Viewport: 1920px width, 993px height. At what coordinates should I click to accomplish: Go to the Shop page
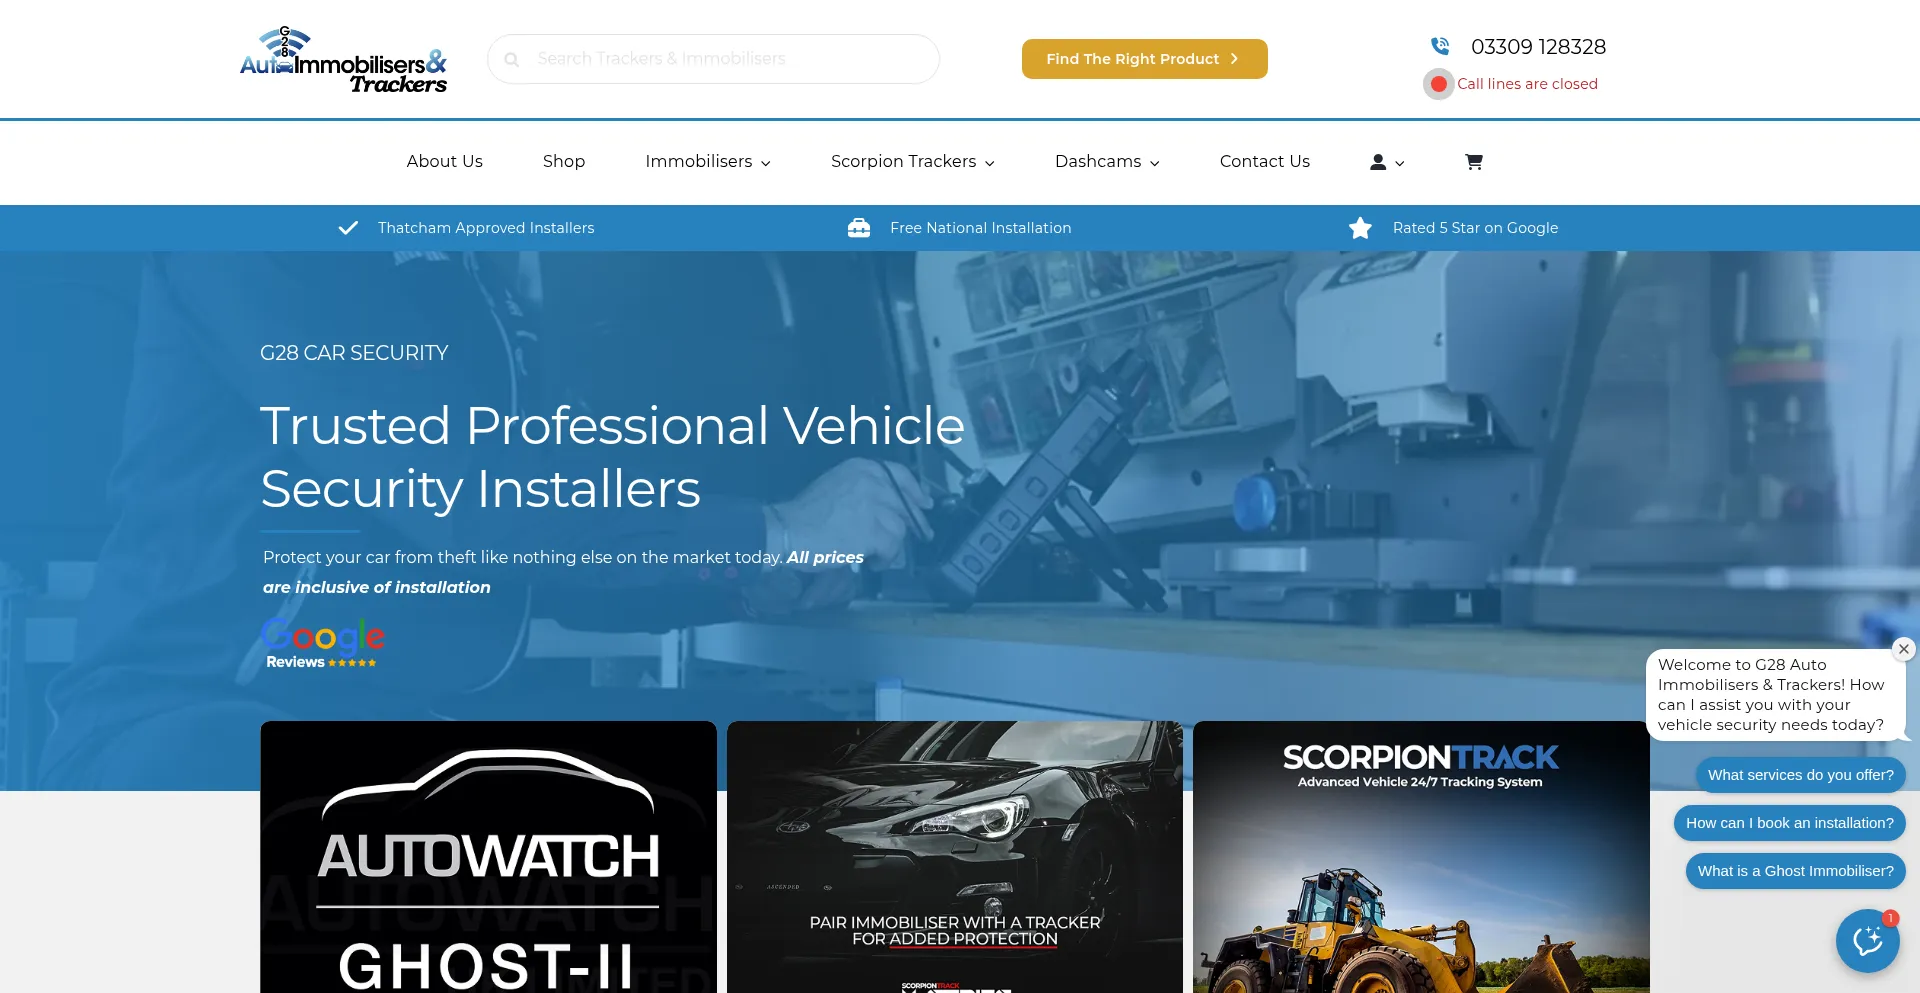click(x=564, y=162)
